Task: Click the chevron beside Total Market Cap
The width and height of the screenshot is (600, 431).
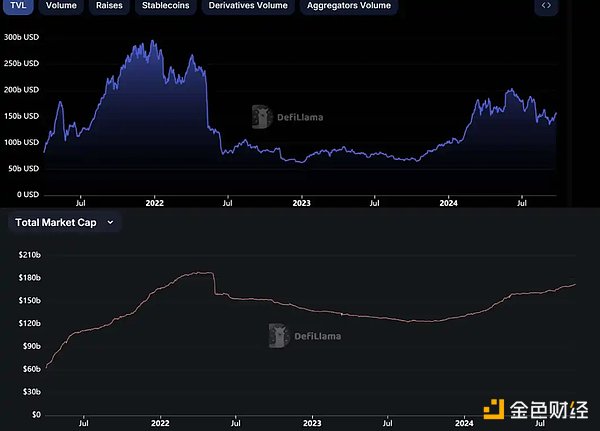Action: click(x=110, y=222)
